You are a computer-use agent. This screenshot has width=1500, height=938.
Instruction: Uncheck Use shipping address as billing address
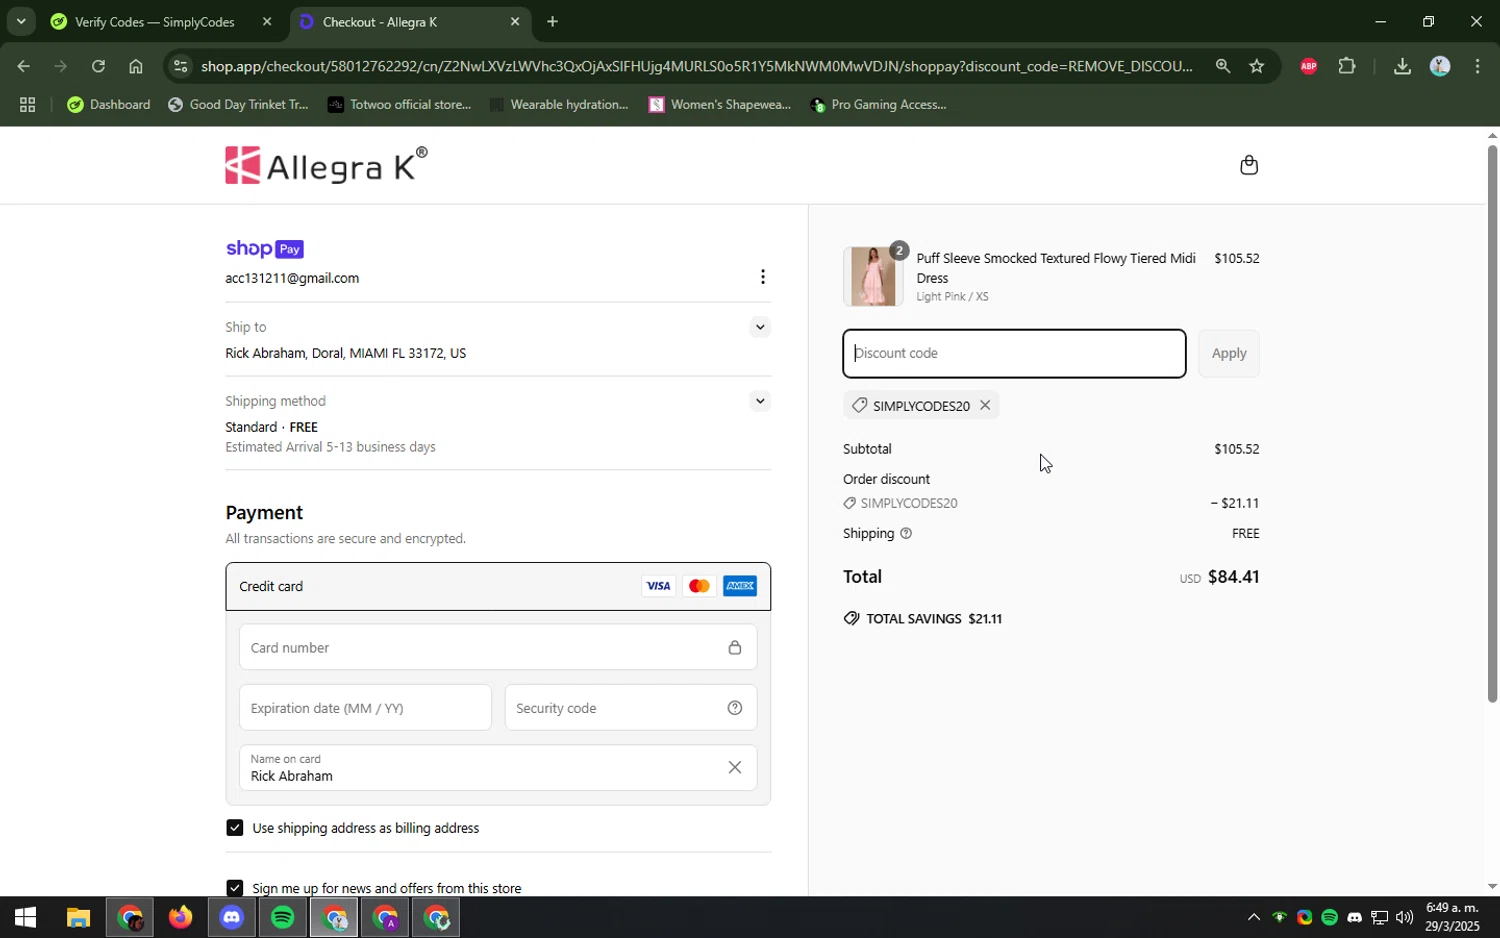234,828
